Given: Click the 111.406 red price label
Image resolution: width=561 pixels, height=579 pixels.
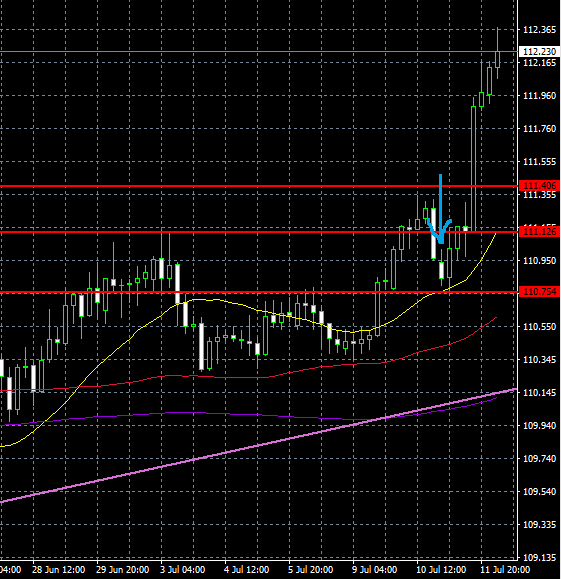Looking at the screenshot, I should 540,185.
